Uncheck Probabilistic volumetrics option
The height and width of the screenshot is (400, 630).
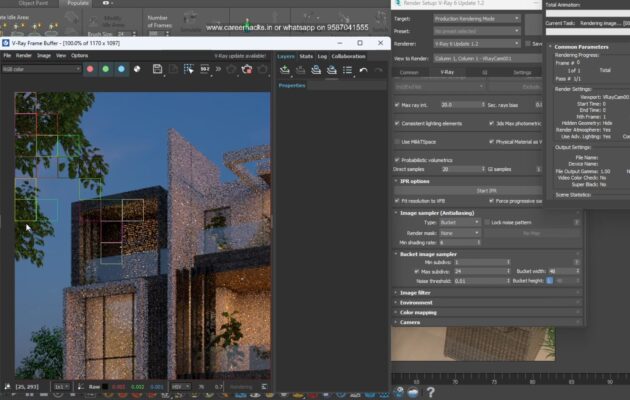point(397,159)
